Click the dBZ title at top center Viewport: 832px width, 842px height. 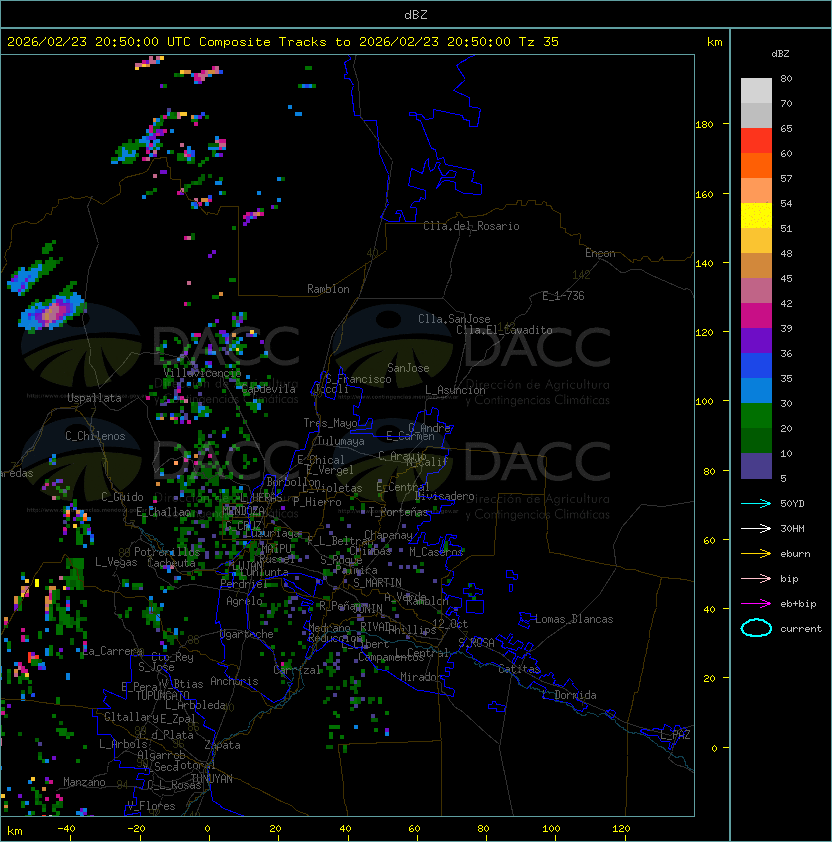[x=416, y=14]
